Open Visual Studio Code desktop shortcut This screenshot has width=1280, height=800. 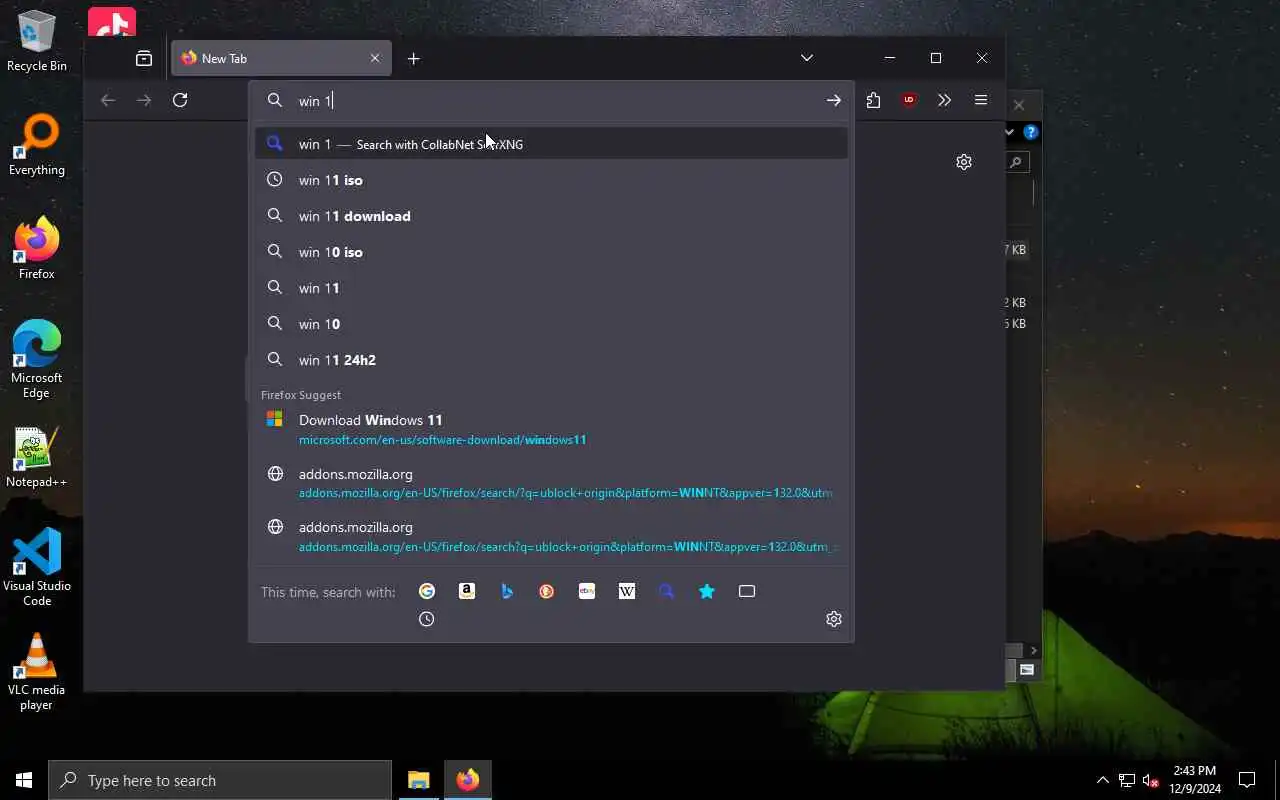37,568
